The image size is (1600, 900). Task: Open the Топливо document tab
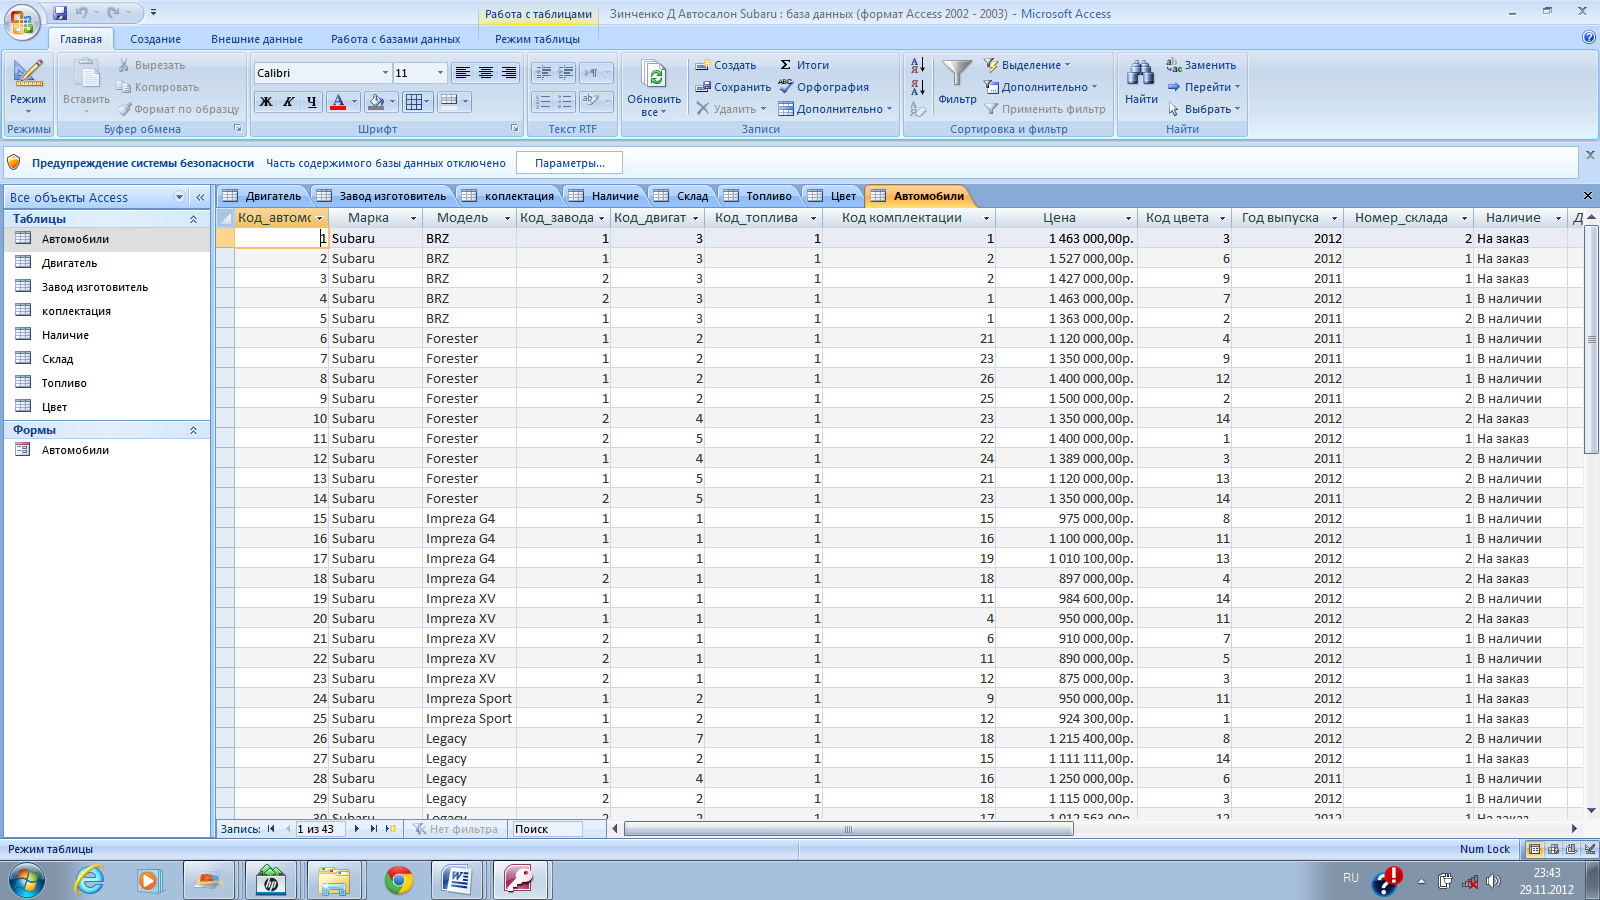[x=759, y=196]
